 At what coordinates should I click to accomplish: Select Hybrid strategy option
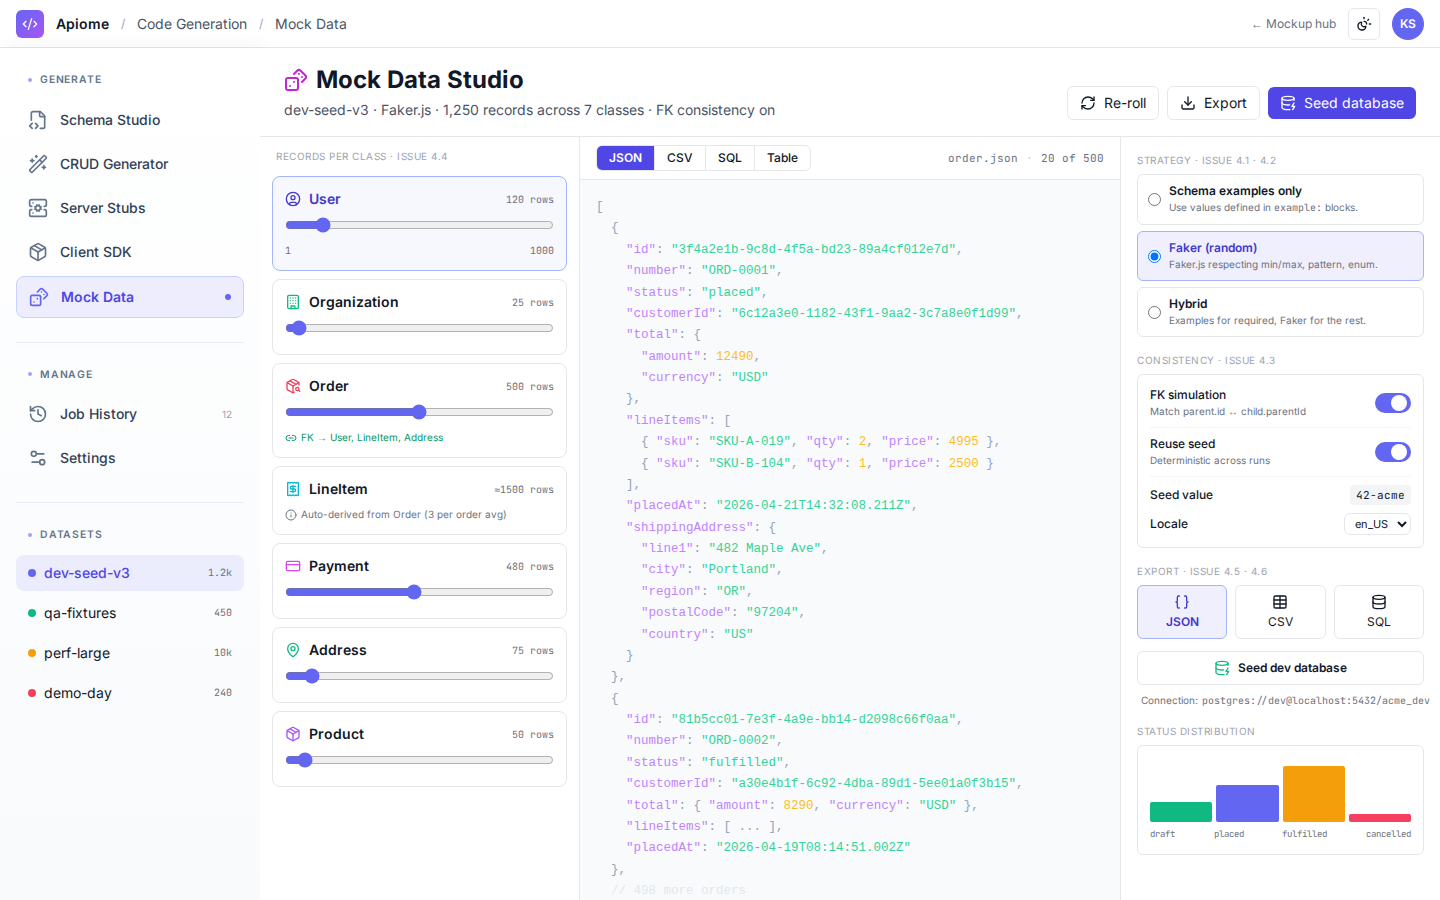point(1280,312)
